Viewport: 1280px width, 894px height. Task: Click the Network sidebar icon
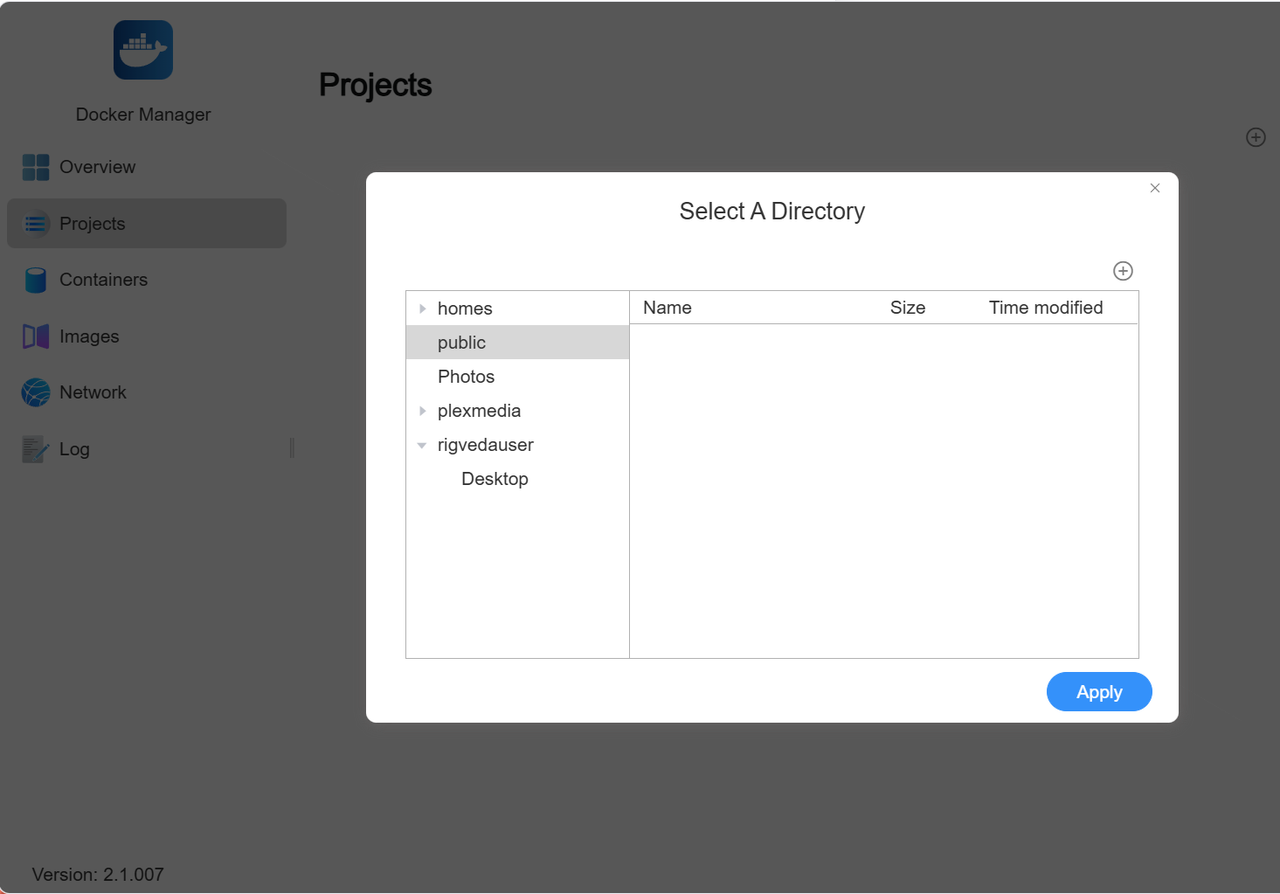click(x=34, y=392)
